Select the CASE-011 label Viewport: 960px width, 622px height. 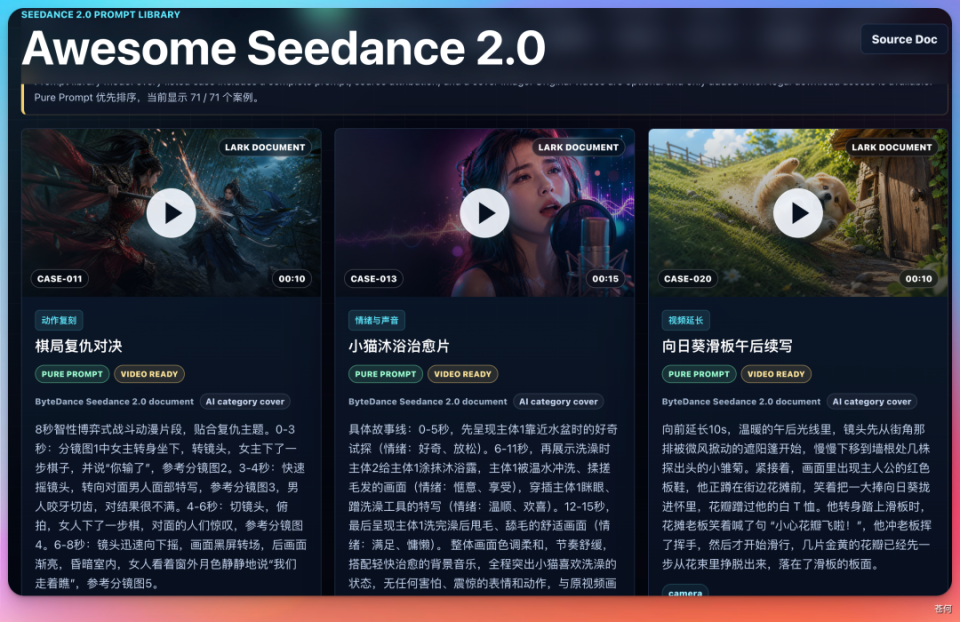pyautogui.click(x=59, y=279)
